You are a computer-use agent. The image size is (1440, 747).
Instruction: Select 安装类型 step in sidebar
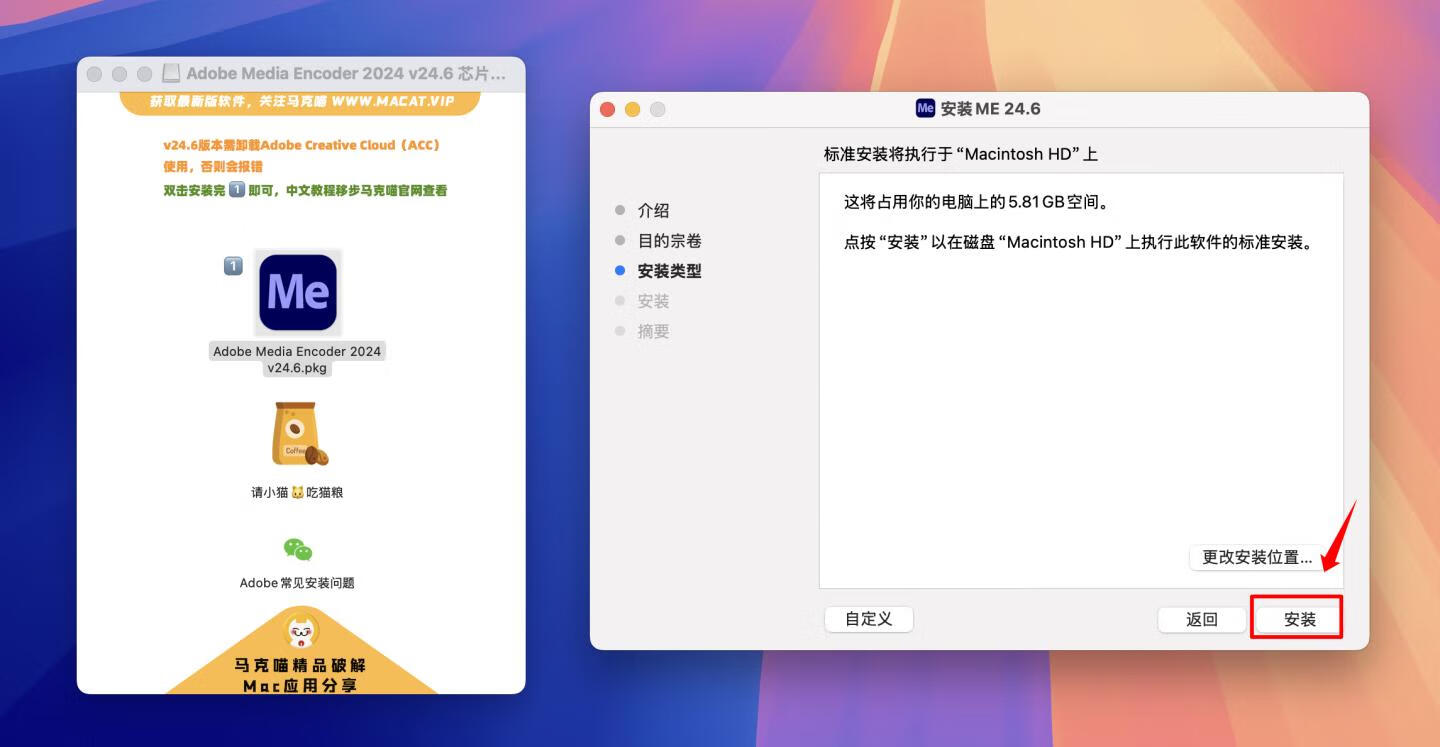pyautogui.click(x=670, y=270)
